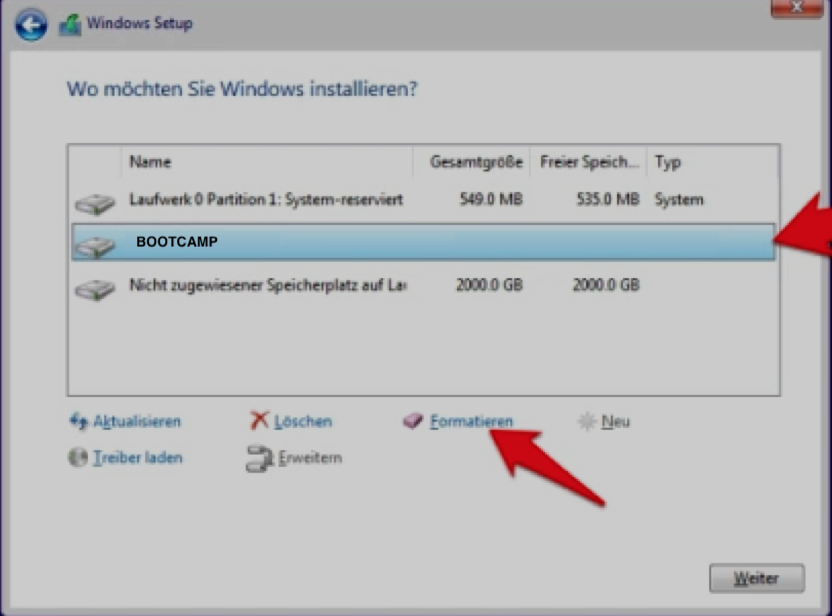Click the Erweitern link
This screenshot has width=832, height=616.
click(x=310, y=457)
